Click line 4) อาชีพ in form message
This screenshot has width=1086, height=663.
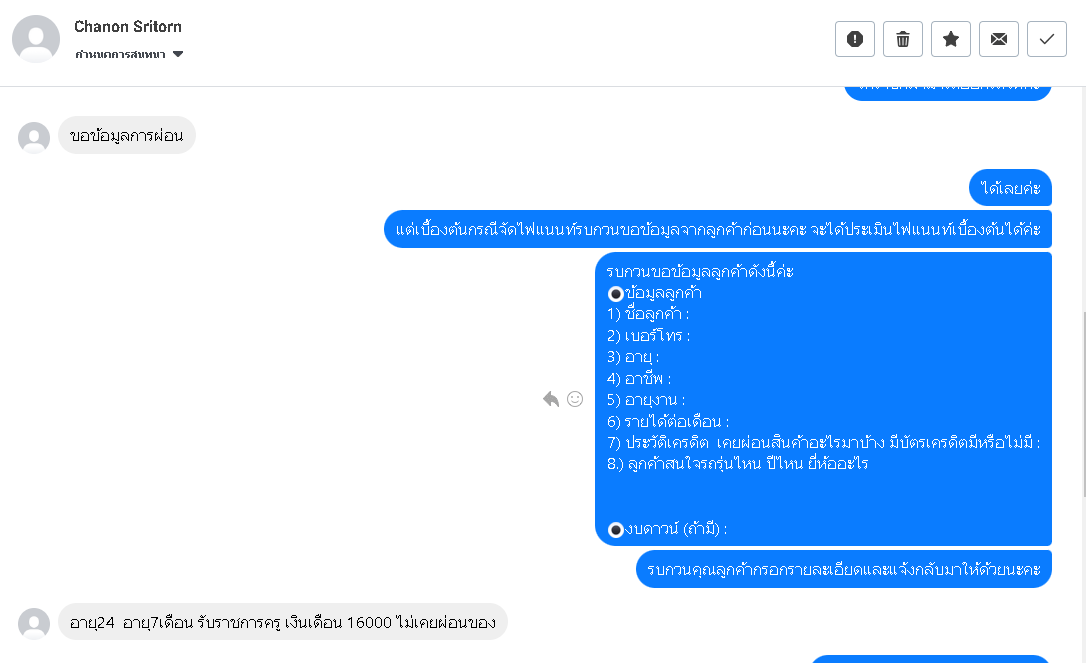pyautogui.click(x=639, y=379)
